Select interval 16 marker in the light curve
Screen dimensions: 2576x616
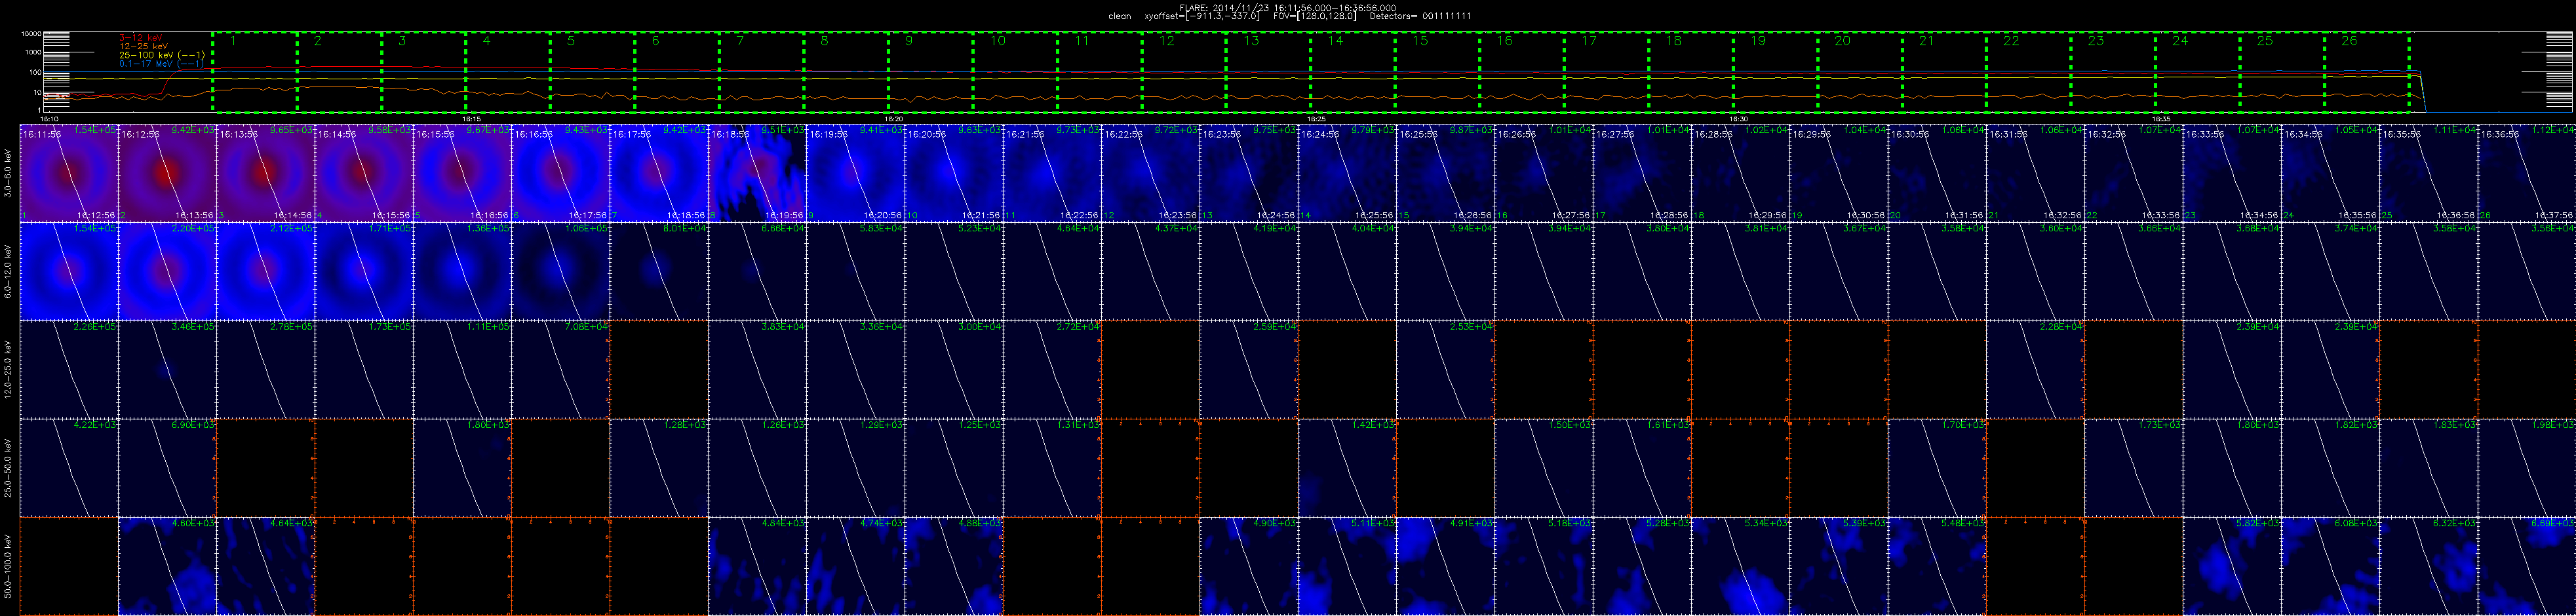tap(1505, 41)
